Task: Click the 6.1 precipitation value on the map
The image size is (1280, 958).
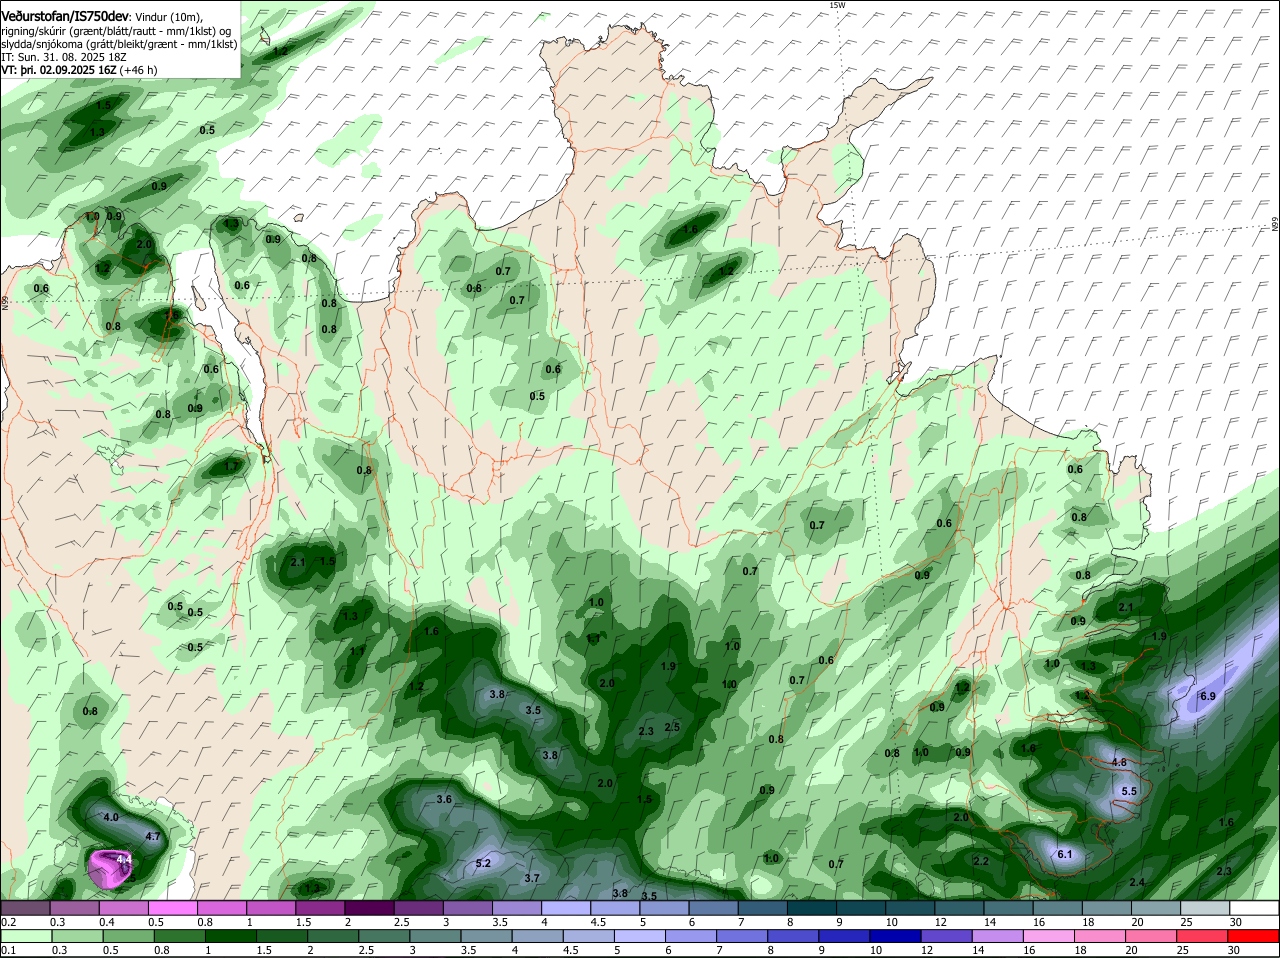Action: (1065, 854)
